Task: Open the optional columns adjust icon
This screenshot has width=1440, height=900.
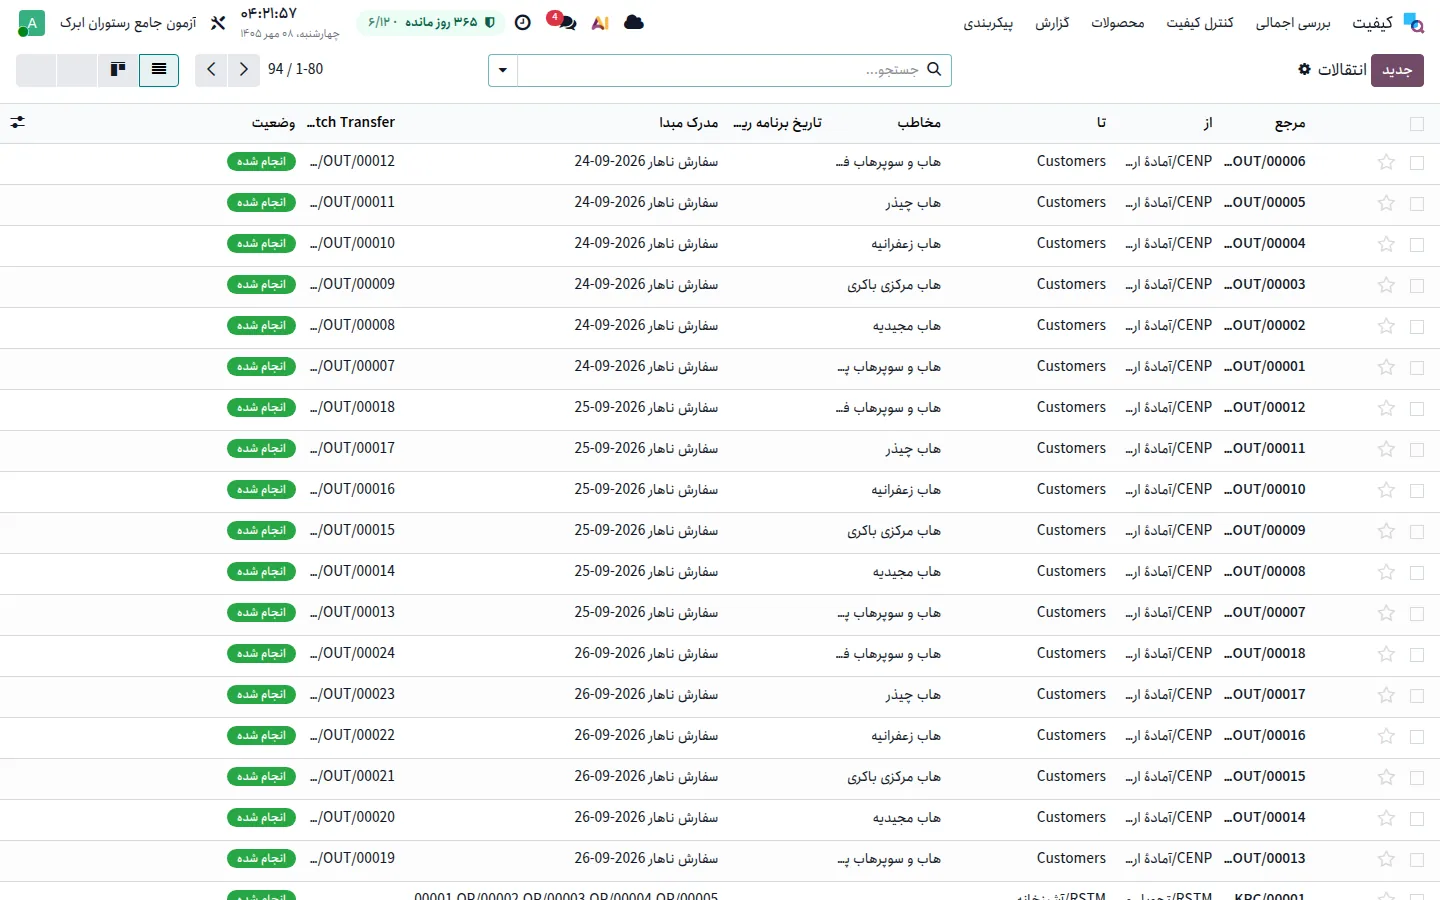Action: point(18,122)
